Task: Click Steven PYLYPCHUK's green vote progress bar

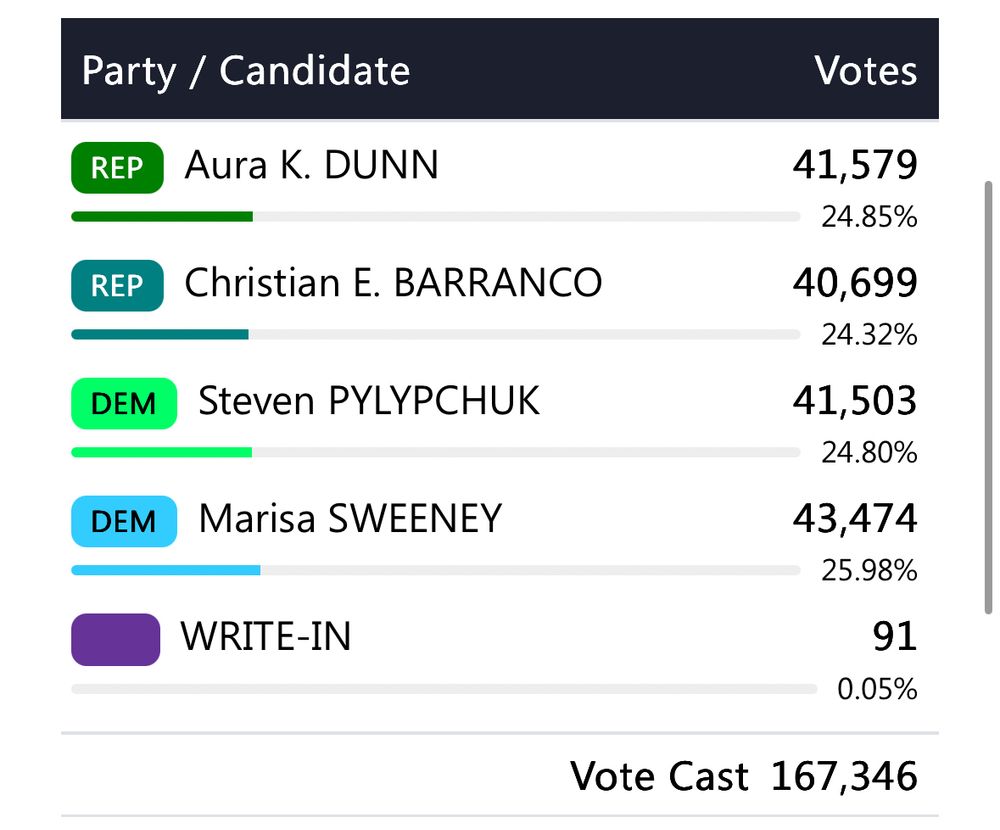Action: point(162,452)
